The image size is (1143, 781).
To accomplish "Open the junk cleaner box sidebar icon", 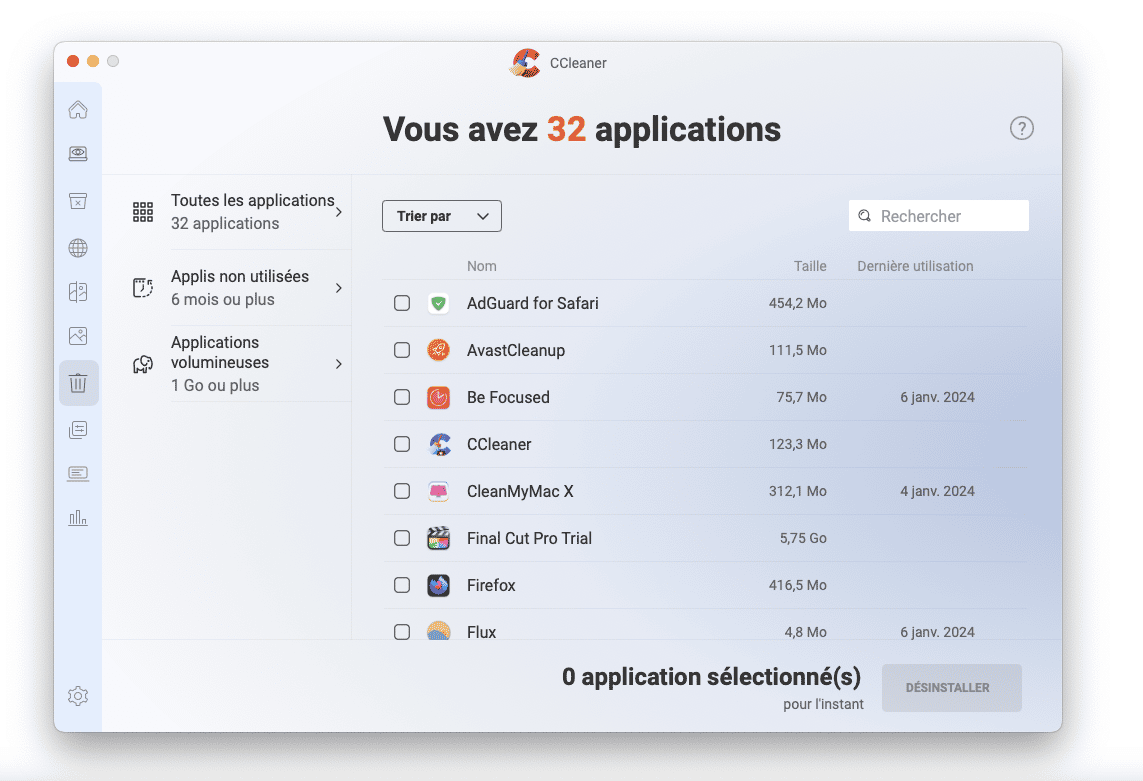I will click(x=78, y=201).
